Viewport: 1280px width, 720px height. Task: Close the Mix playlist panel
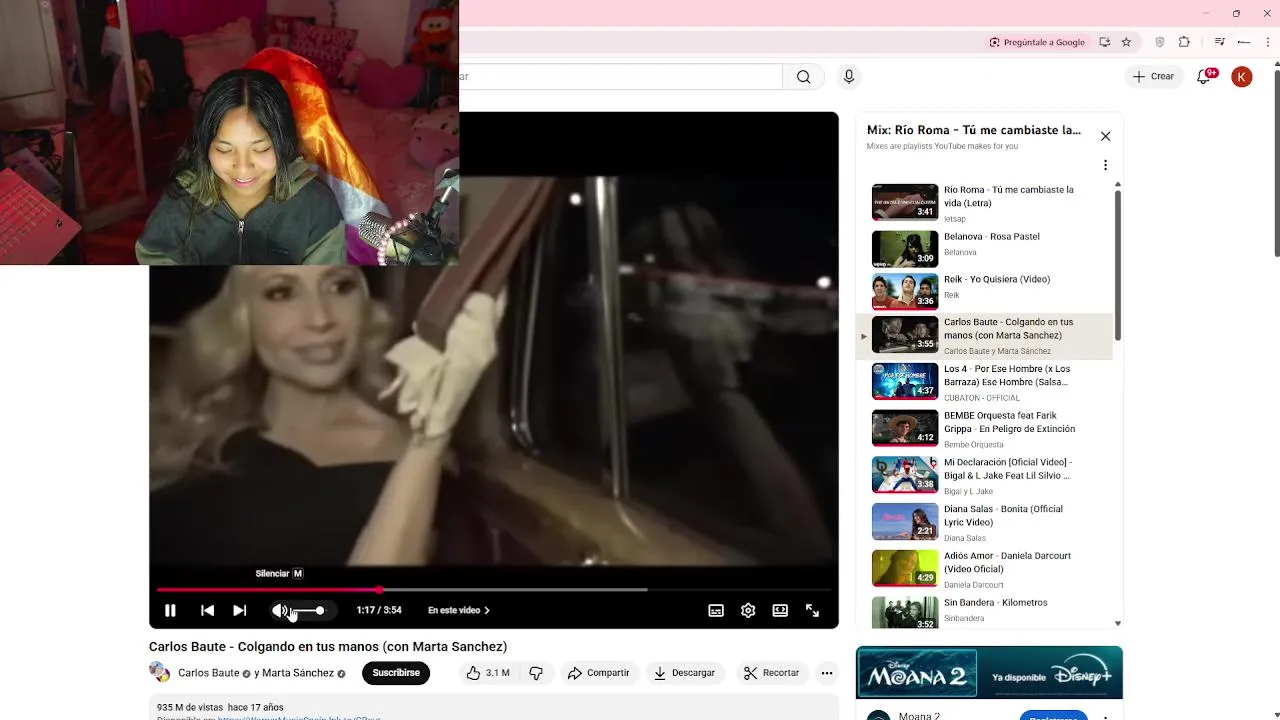tap(1105, 136)
